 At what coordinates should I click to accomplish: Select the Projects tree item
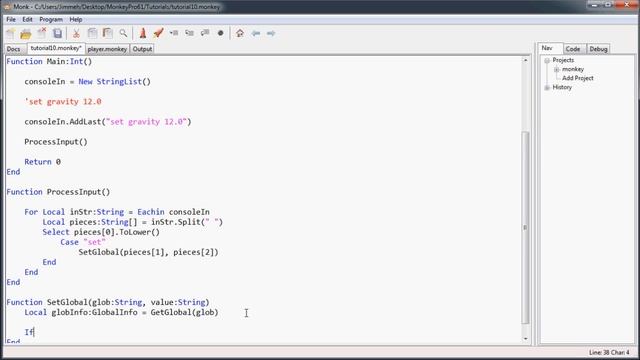point(563,60)
